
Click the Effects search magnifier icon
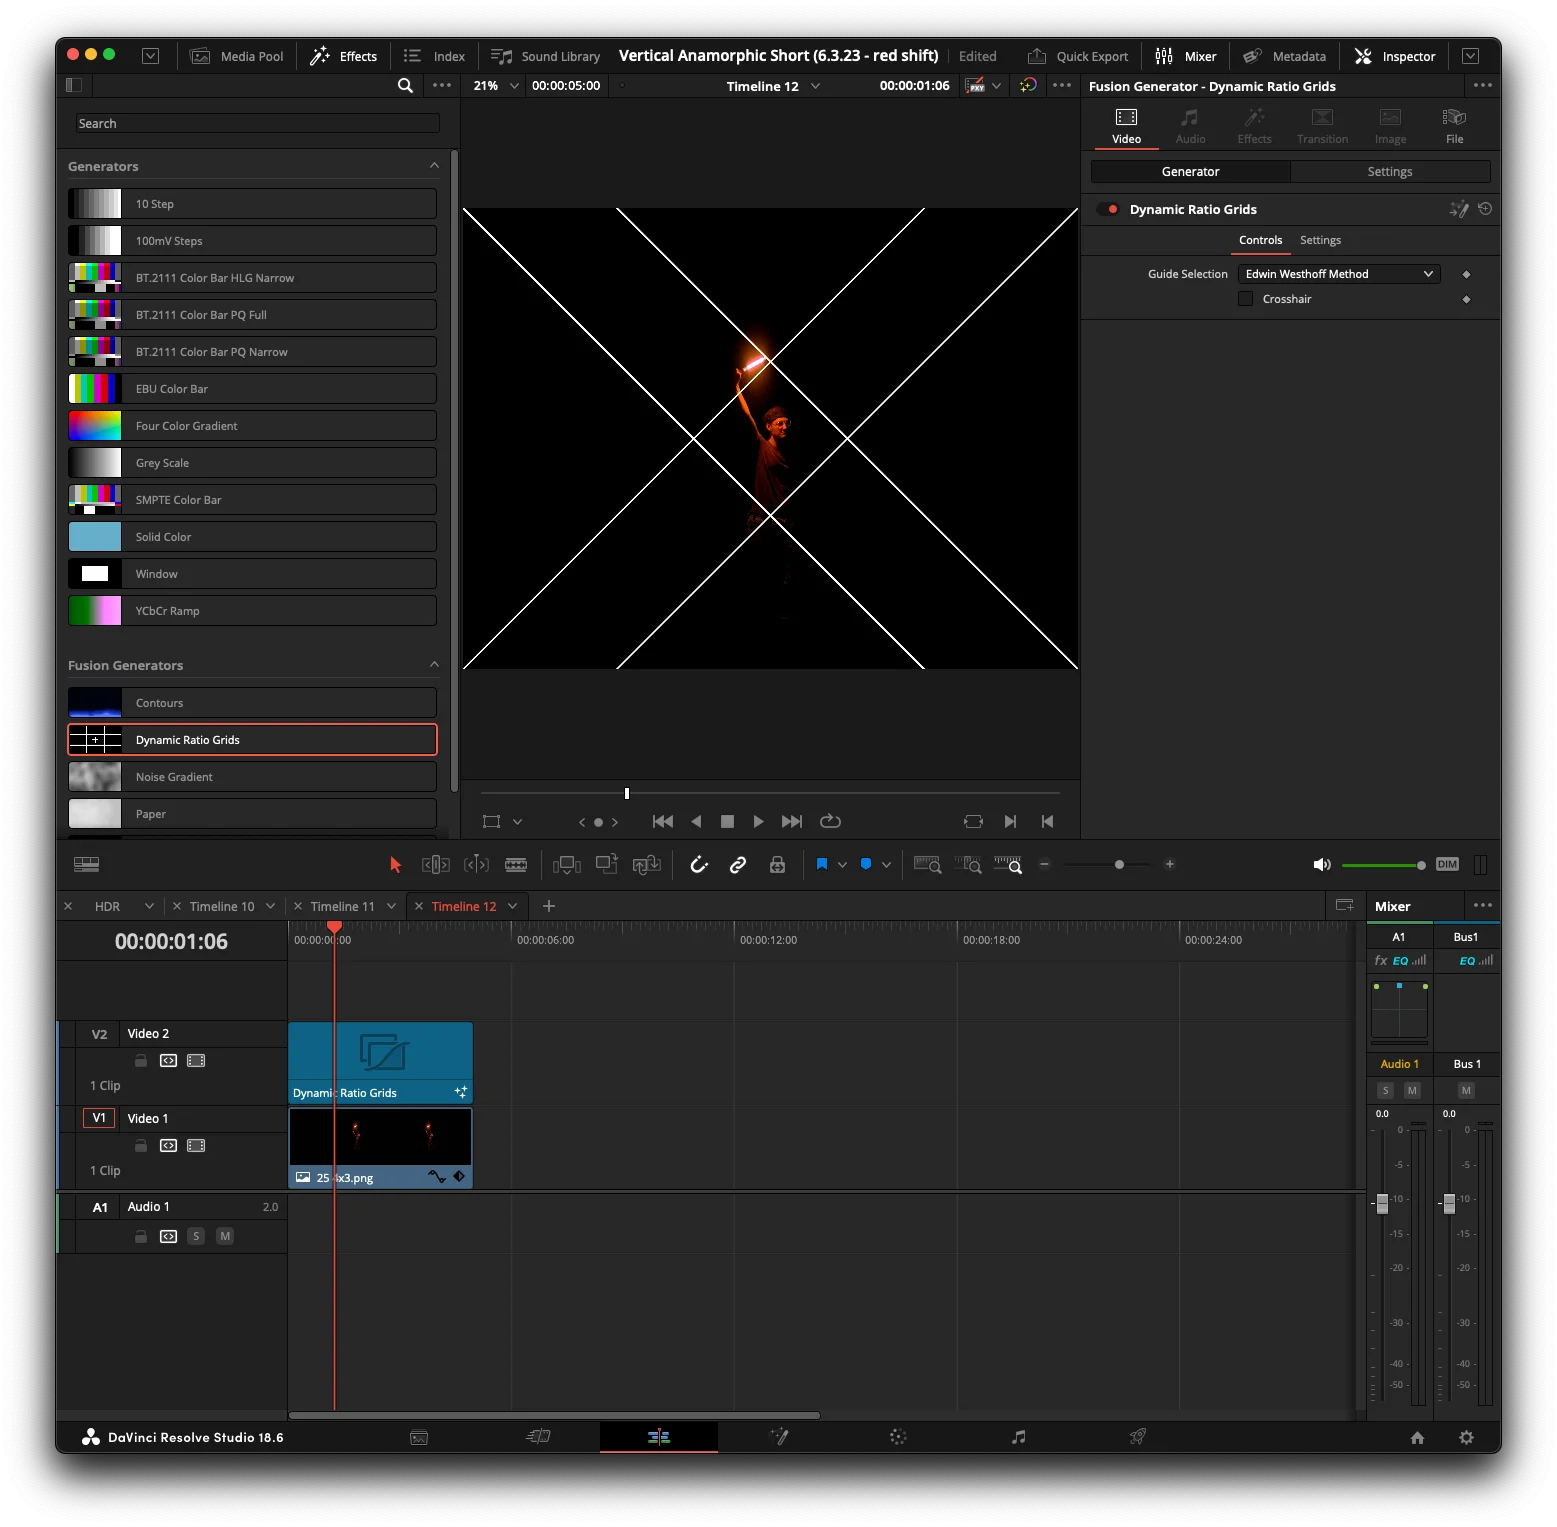tap(405, 86)
